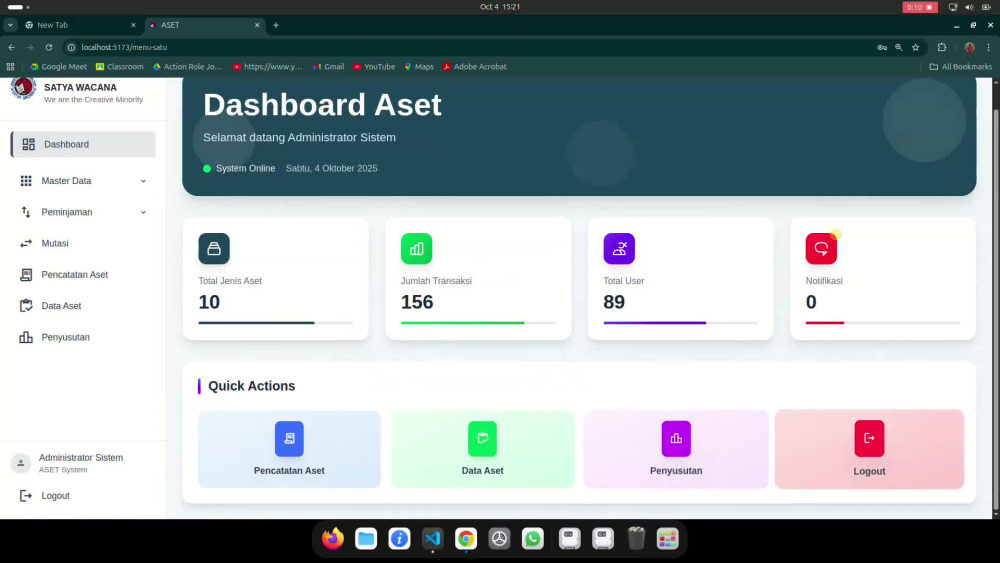Screen dimensions: 1000x563
Task: Click the browser back arrow
Action: point(11,47)
